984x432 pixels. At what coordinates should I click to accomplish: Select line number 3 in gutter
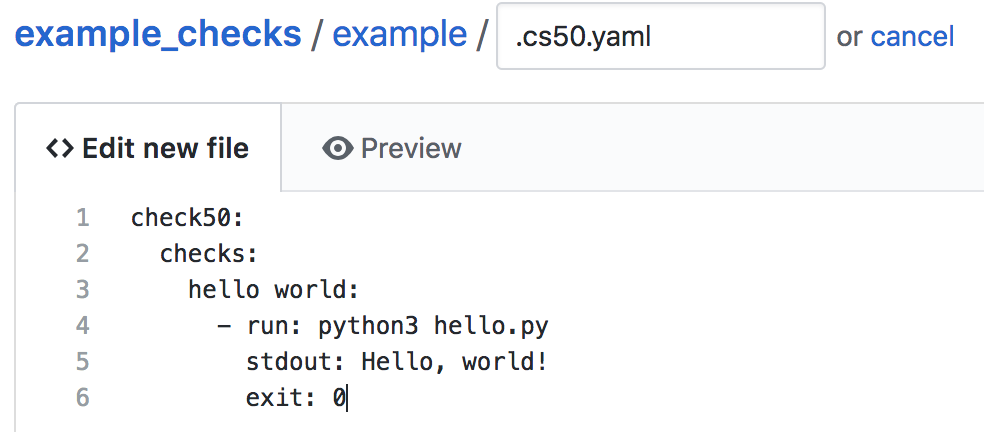pyautogui.click(x=82, y=290)
